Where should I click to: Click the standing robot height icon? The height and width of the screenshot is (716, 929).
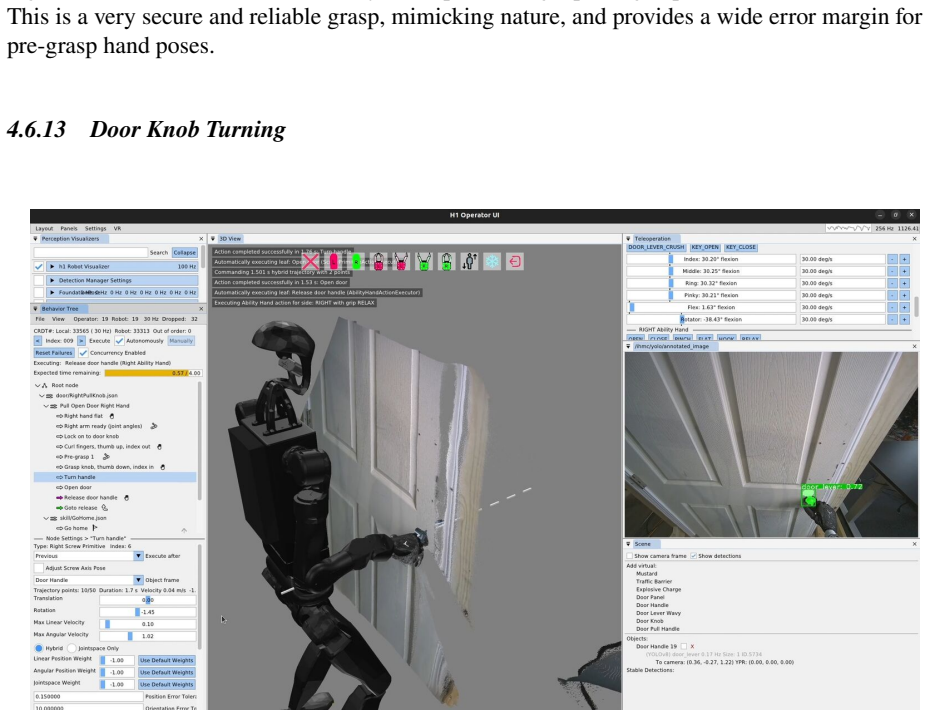click(x=469, y=261)
